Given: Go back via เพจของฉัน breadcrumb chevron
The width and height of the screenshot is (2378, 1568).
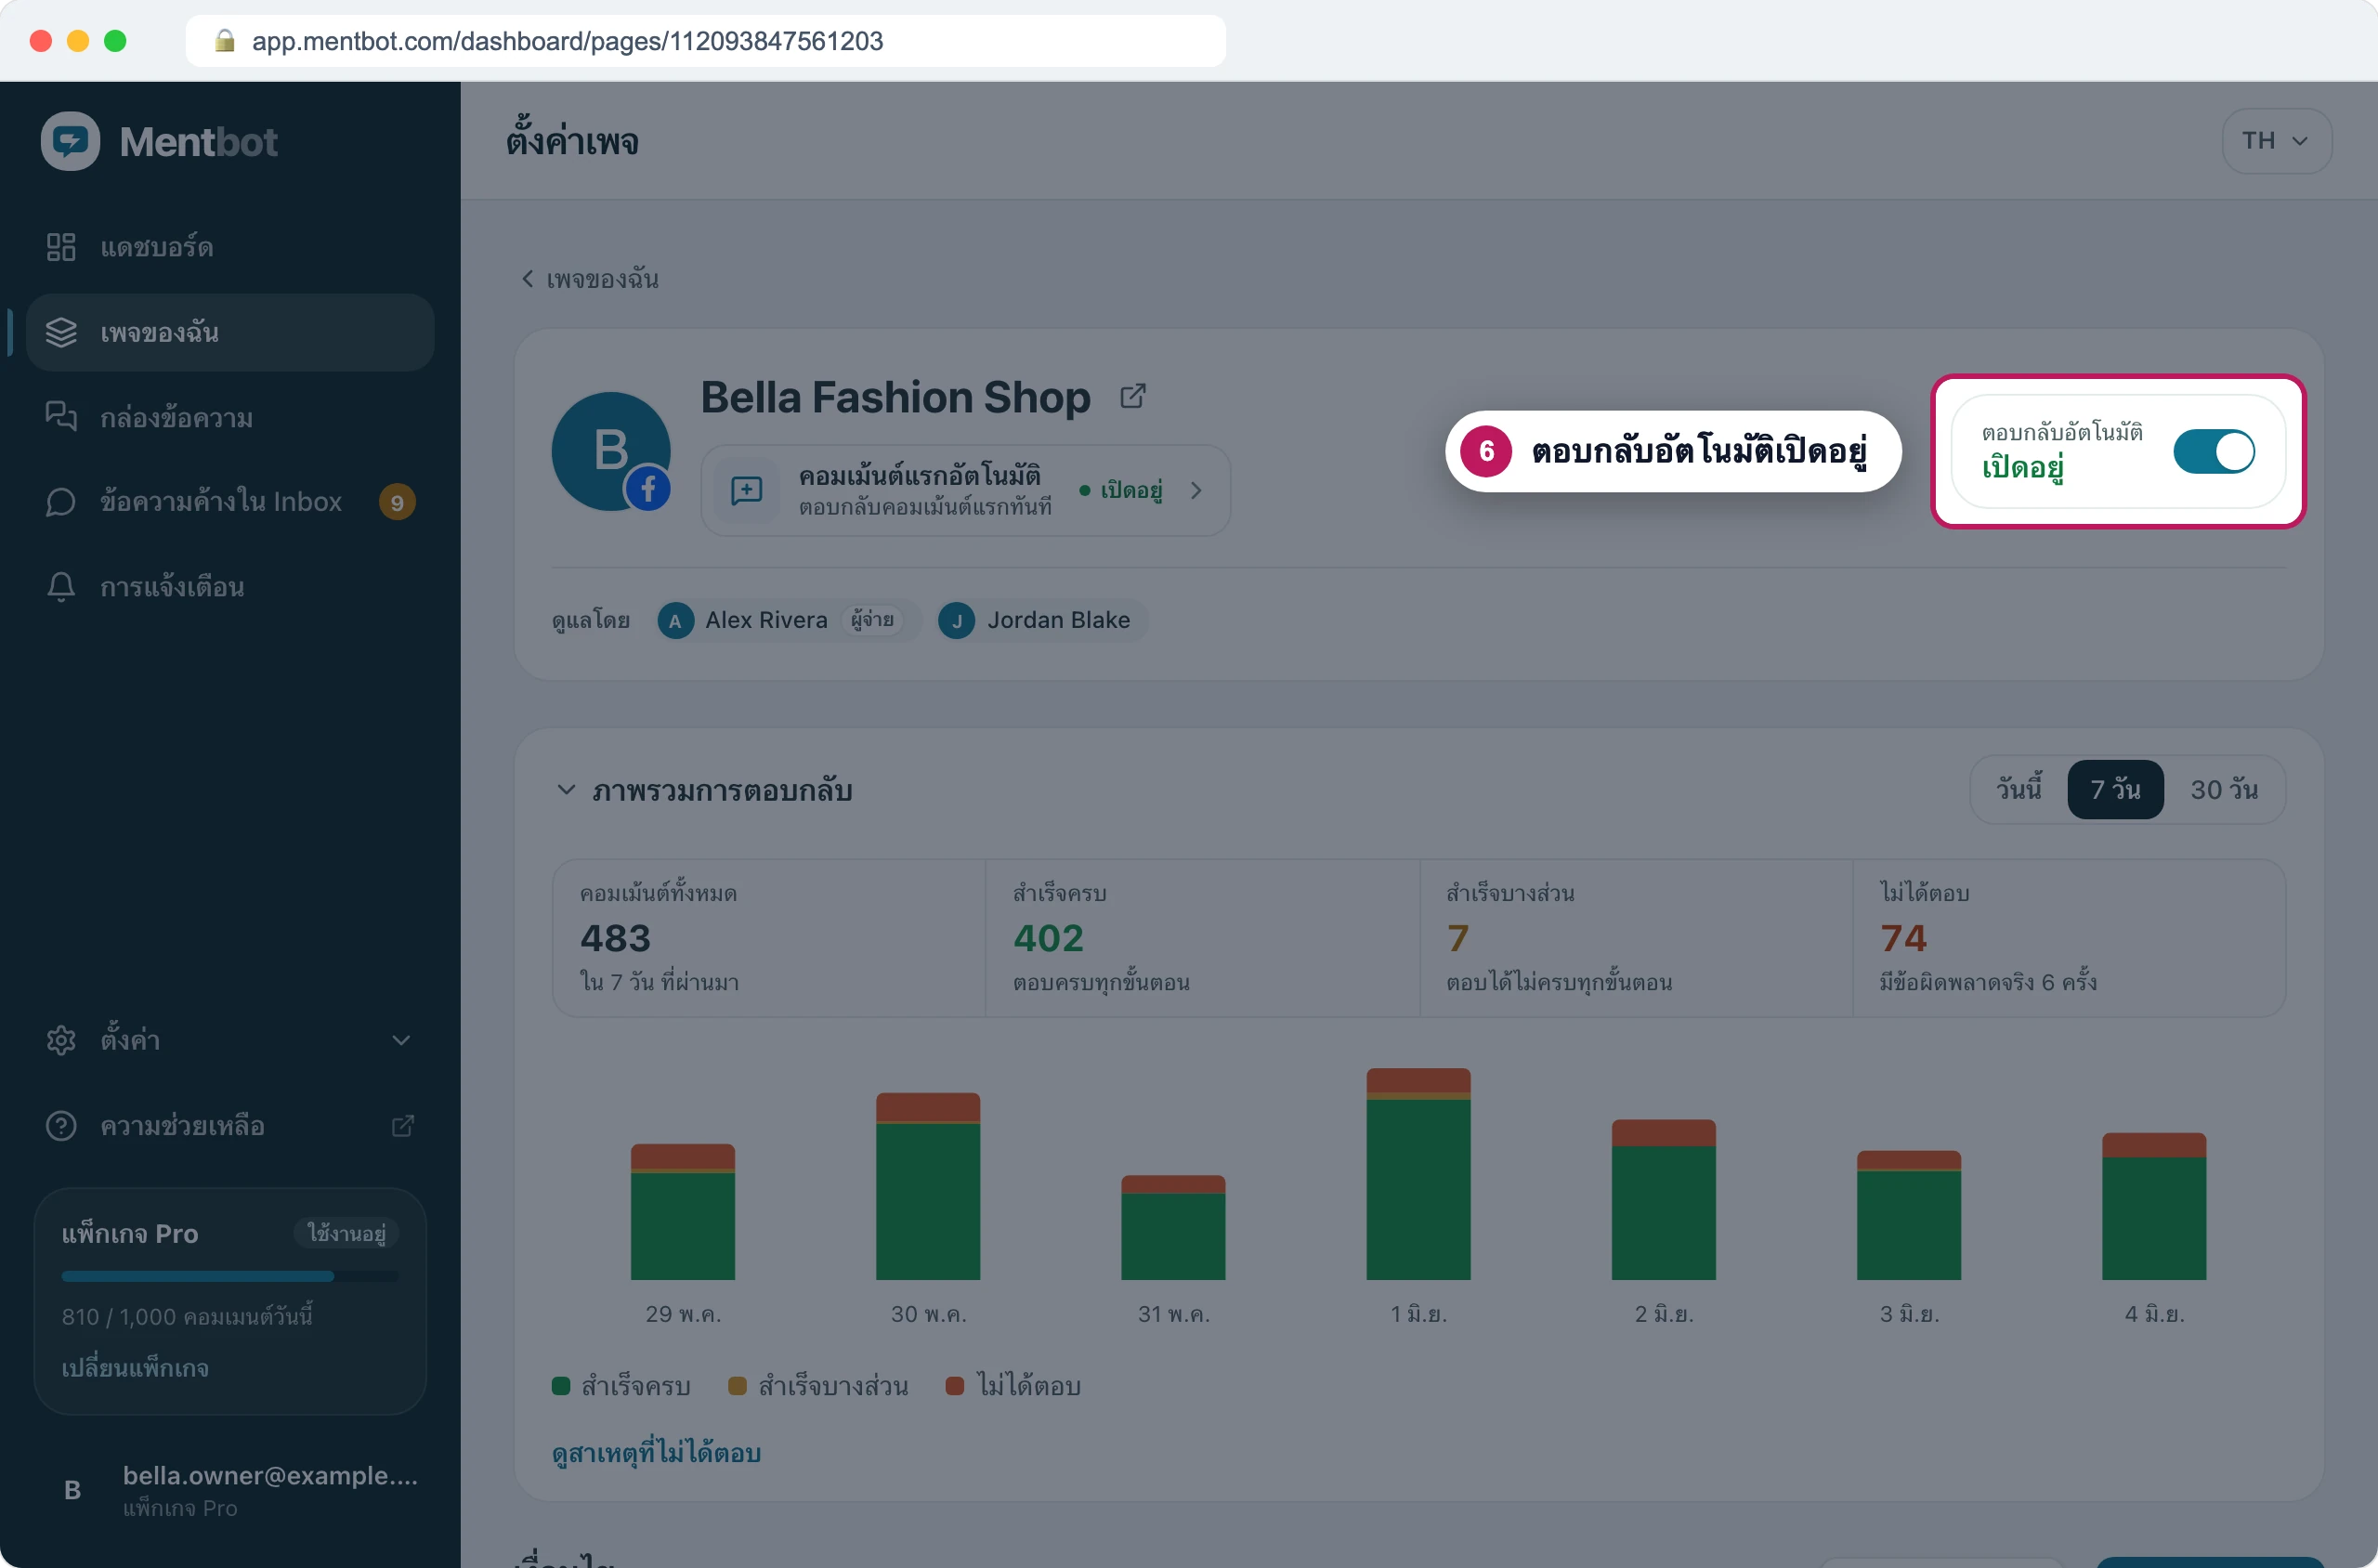Looking at the screenshot, I should pos(527,279).
